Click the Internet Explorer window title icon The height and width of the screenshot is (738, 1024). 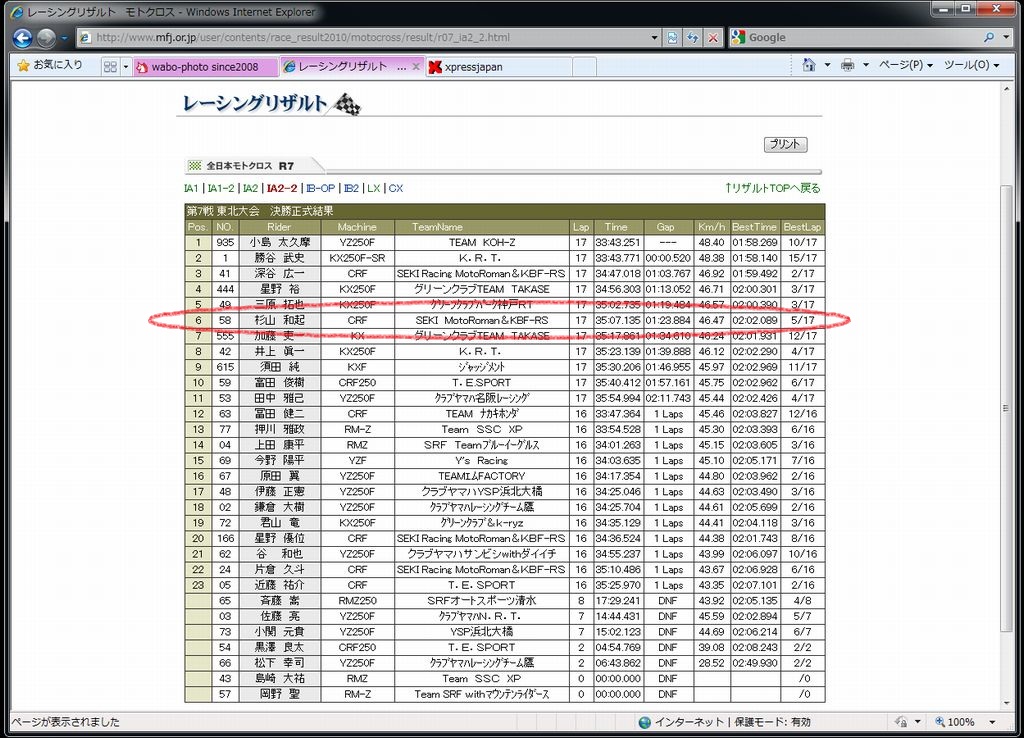[x=16, y=12]
